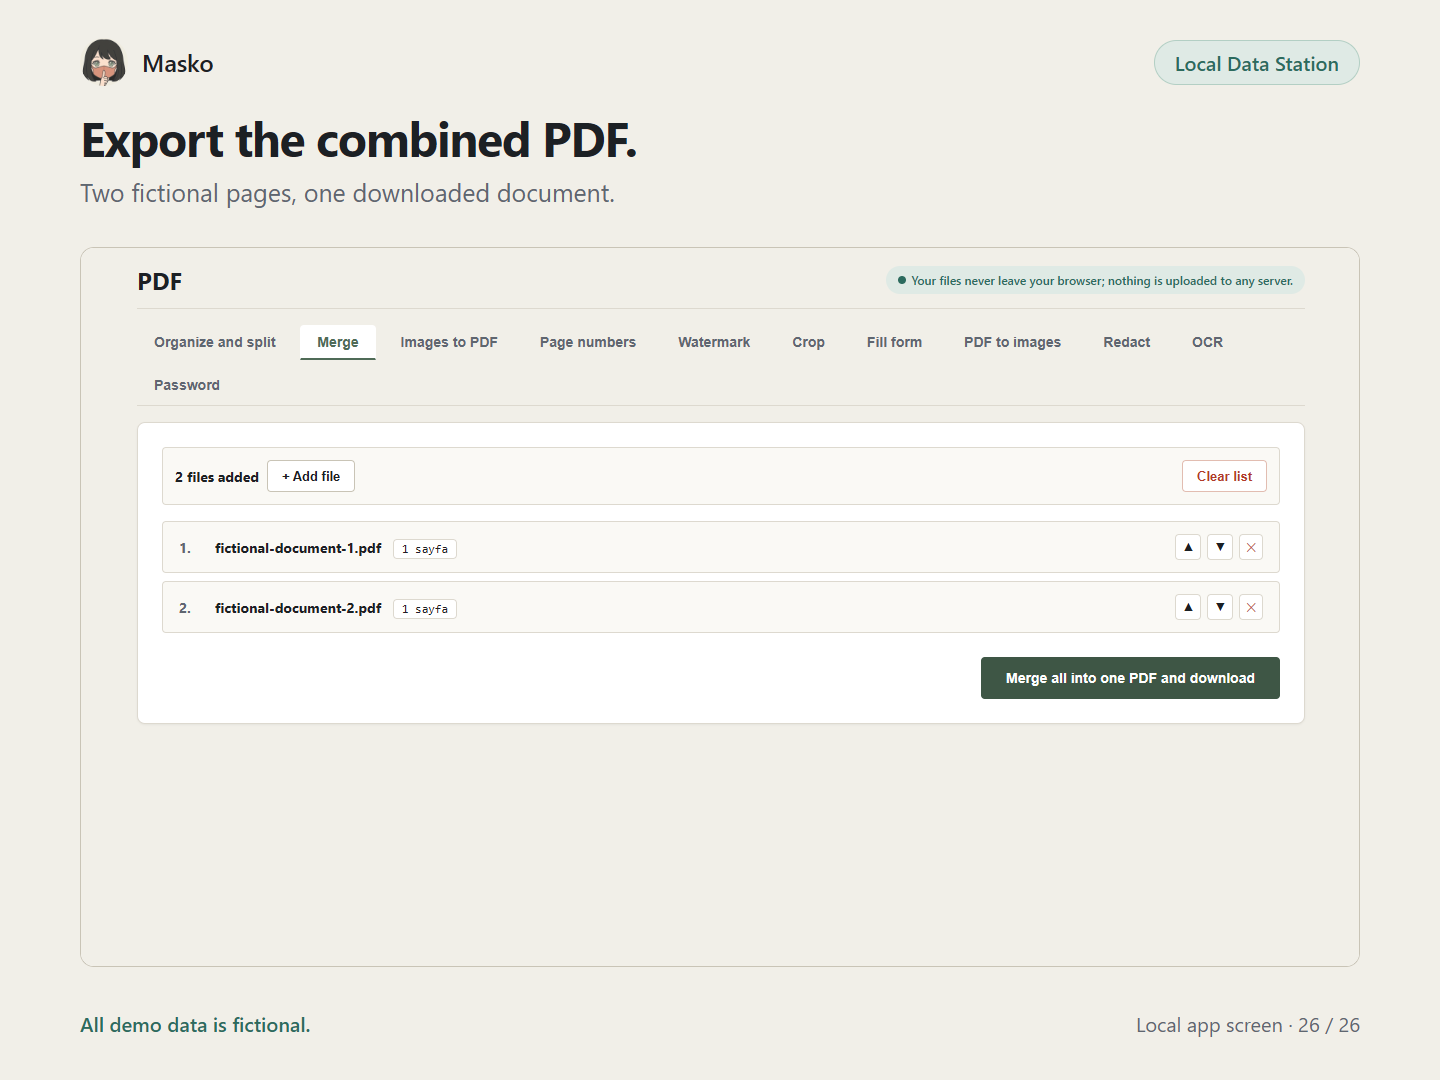
Task: Select the Redact tab
Action: (x=1127, y=342)
